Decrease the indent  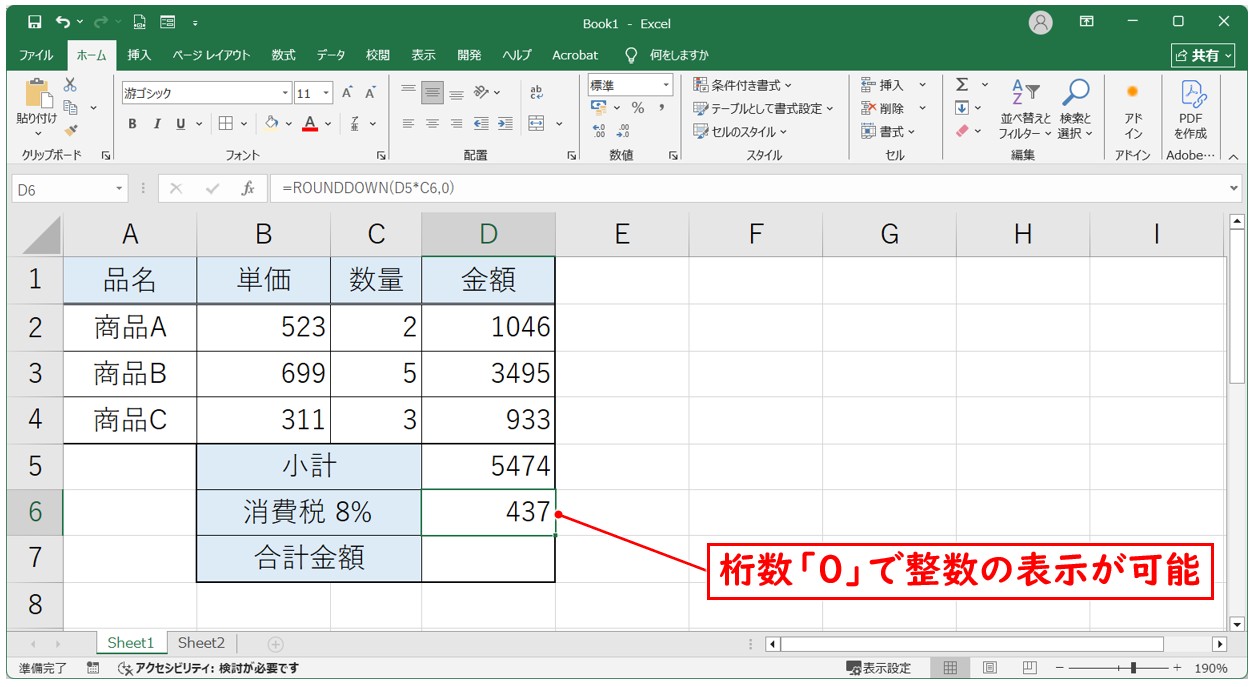(481, 124)
